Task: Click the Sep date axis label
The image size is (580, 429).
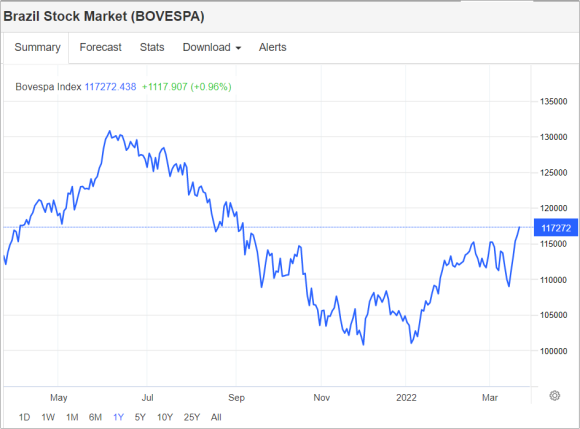Action: coord(236,398)
